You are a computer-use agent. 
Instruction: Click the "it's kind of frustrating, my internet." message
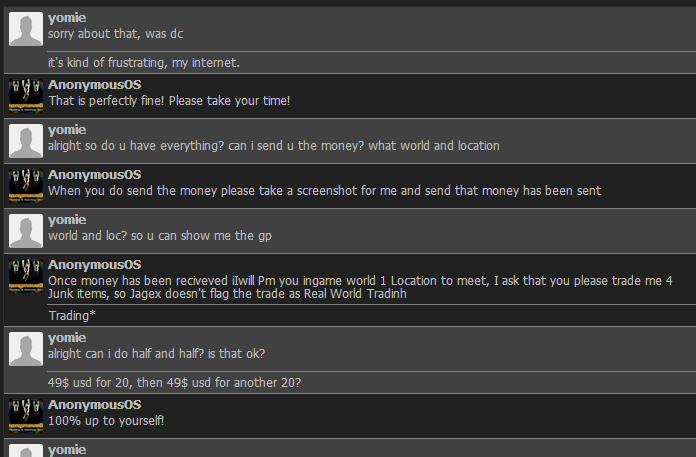click(144, 63)
